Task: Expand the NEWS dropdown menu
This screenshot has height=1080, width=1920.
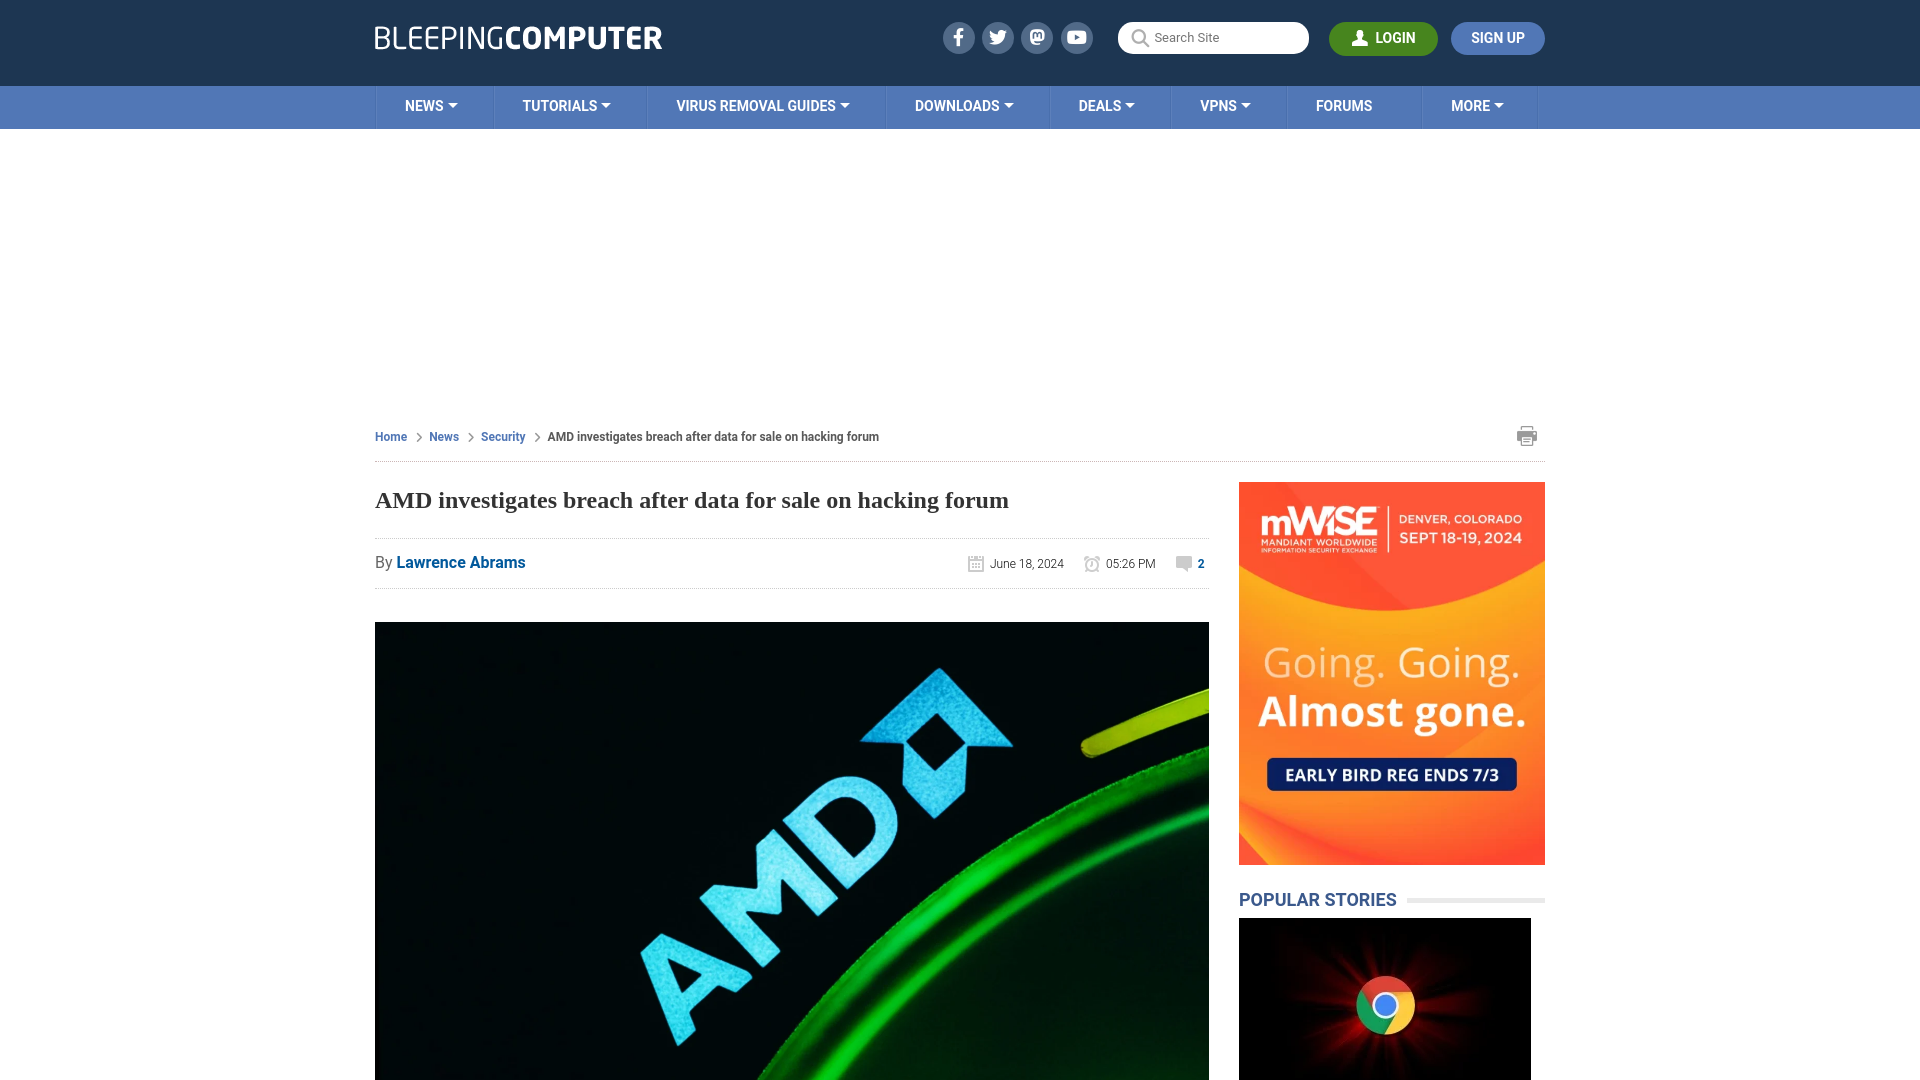Action: coord(431,105)
